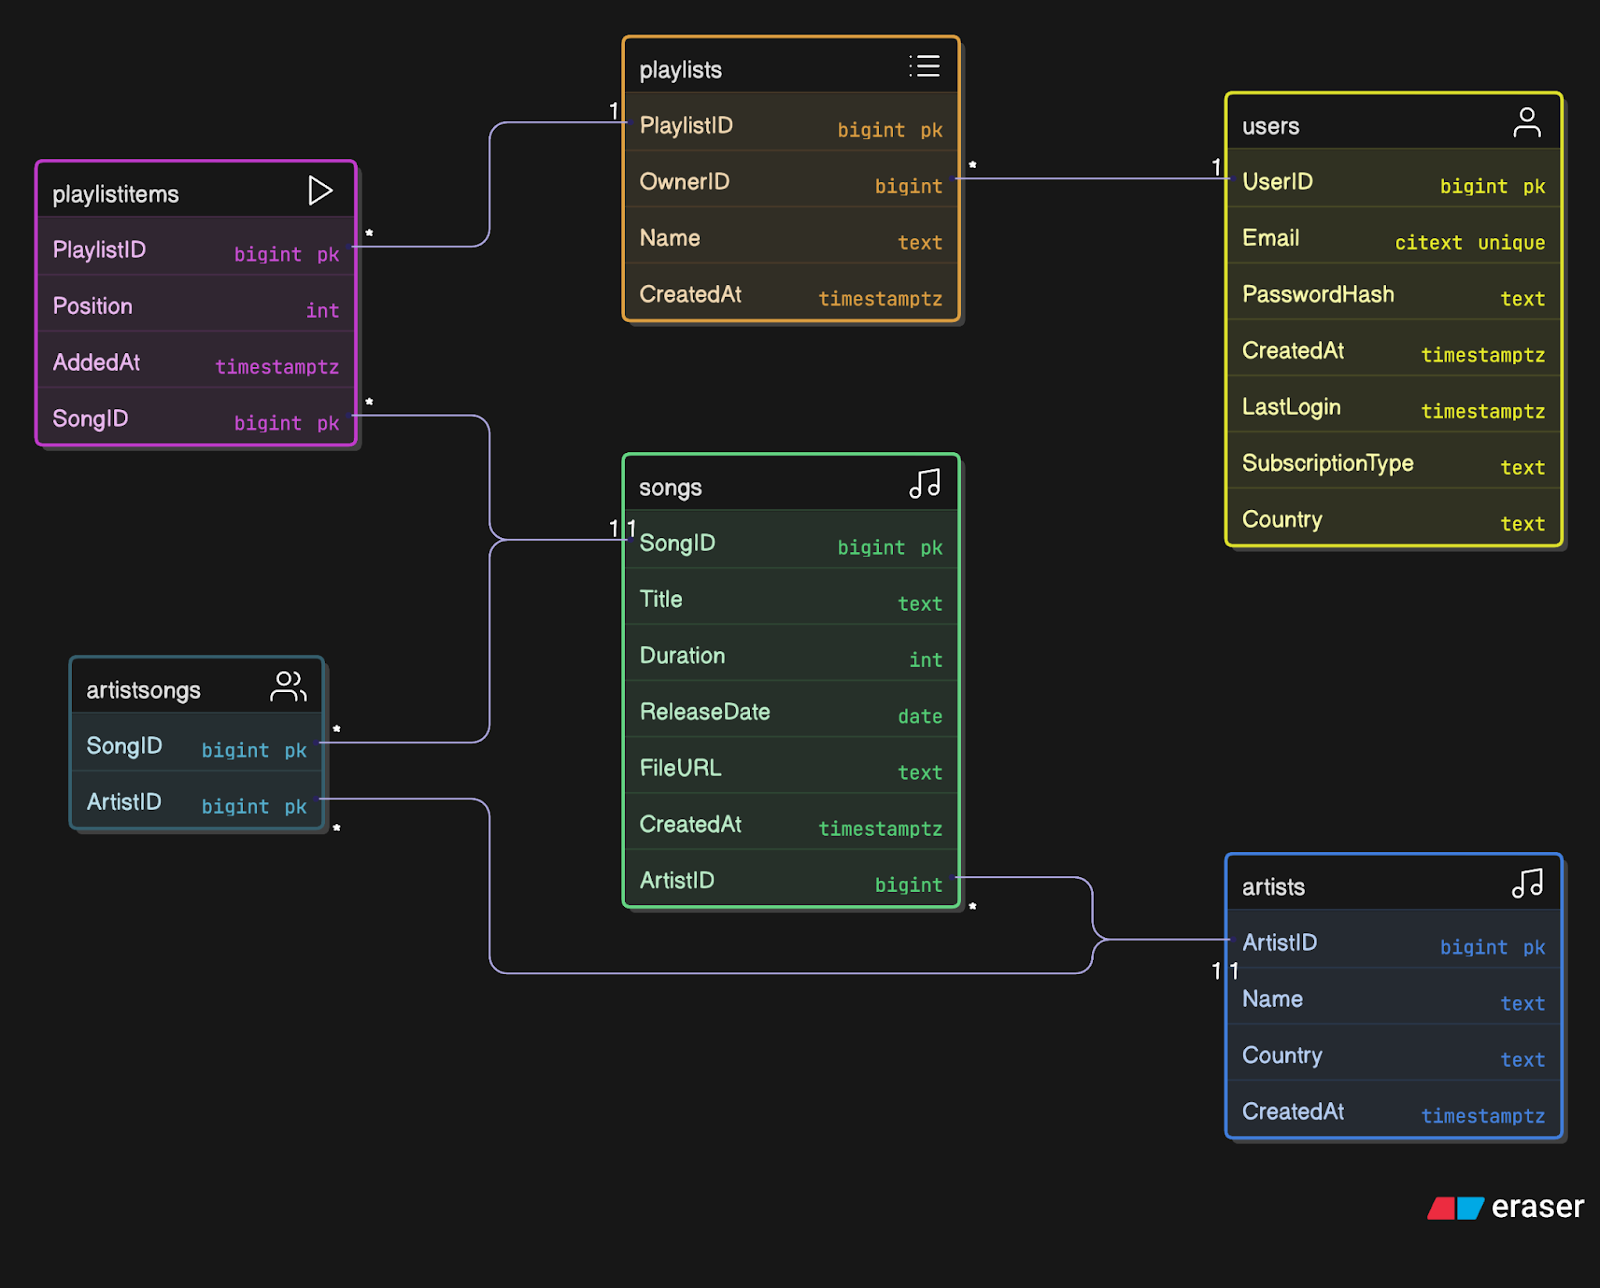Click PlaylistID field in playlistitems
The width and height of the screenshot is (1600, 1288).
(x=196, y=247)
